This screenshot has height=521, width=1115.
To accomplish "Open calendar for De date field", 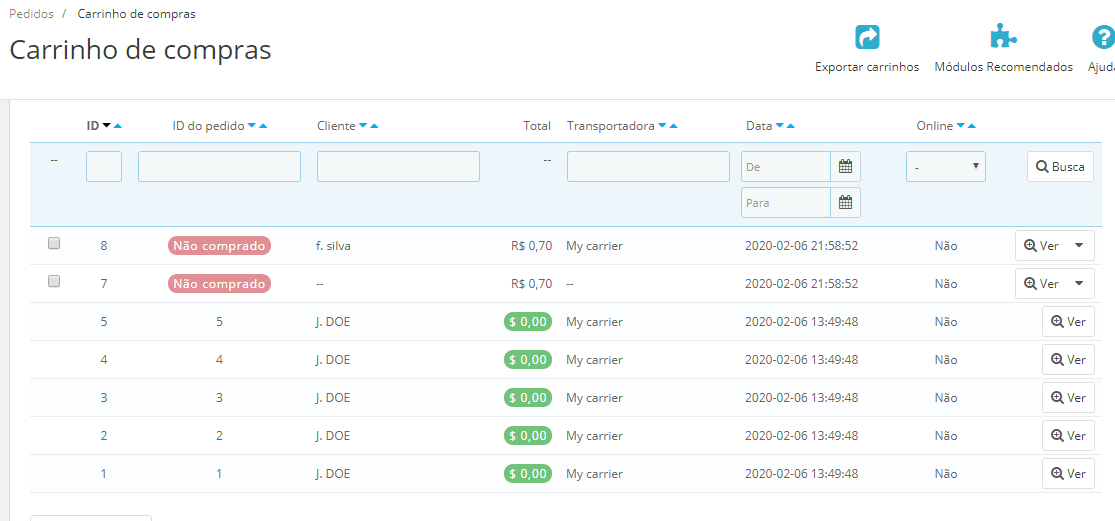I will point(845,166).
